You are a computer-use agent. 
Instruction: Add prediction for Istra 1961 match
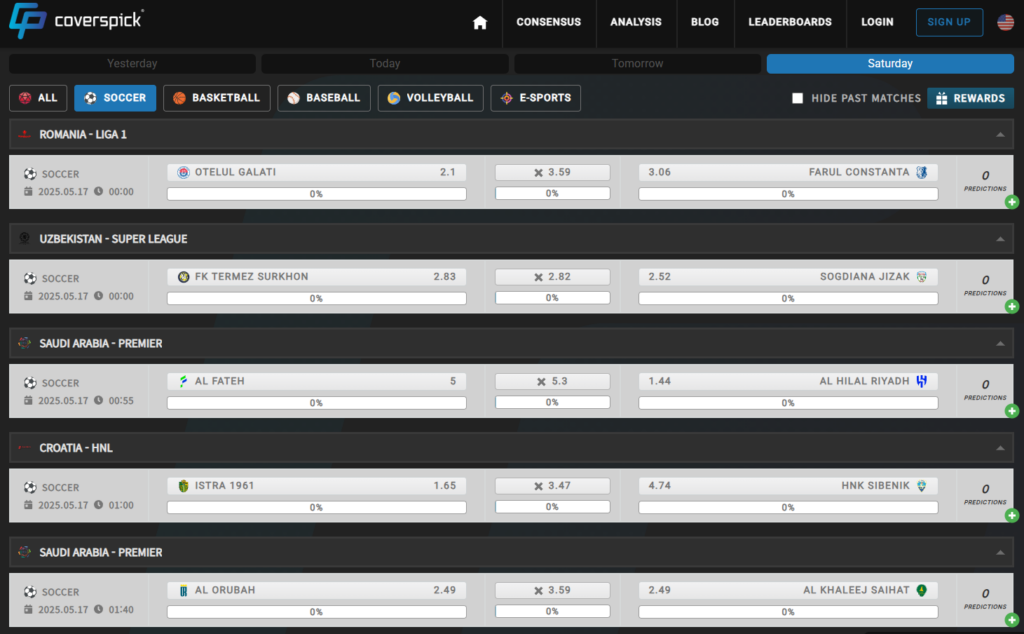click(1012, 516)
